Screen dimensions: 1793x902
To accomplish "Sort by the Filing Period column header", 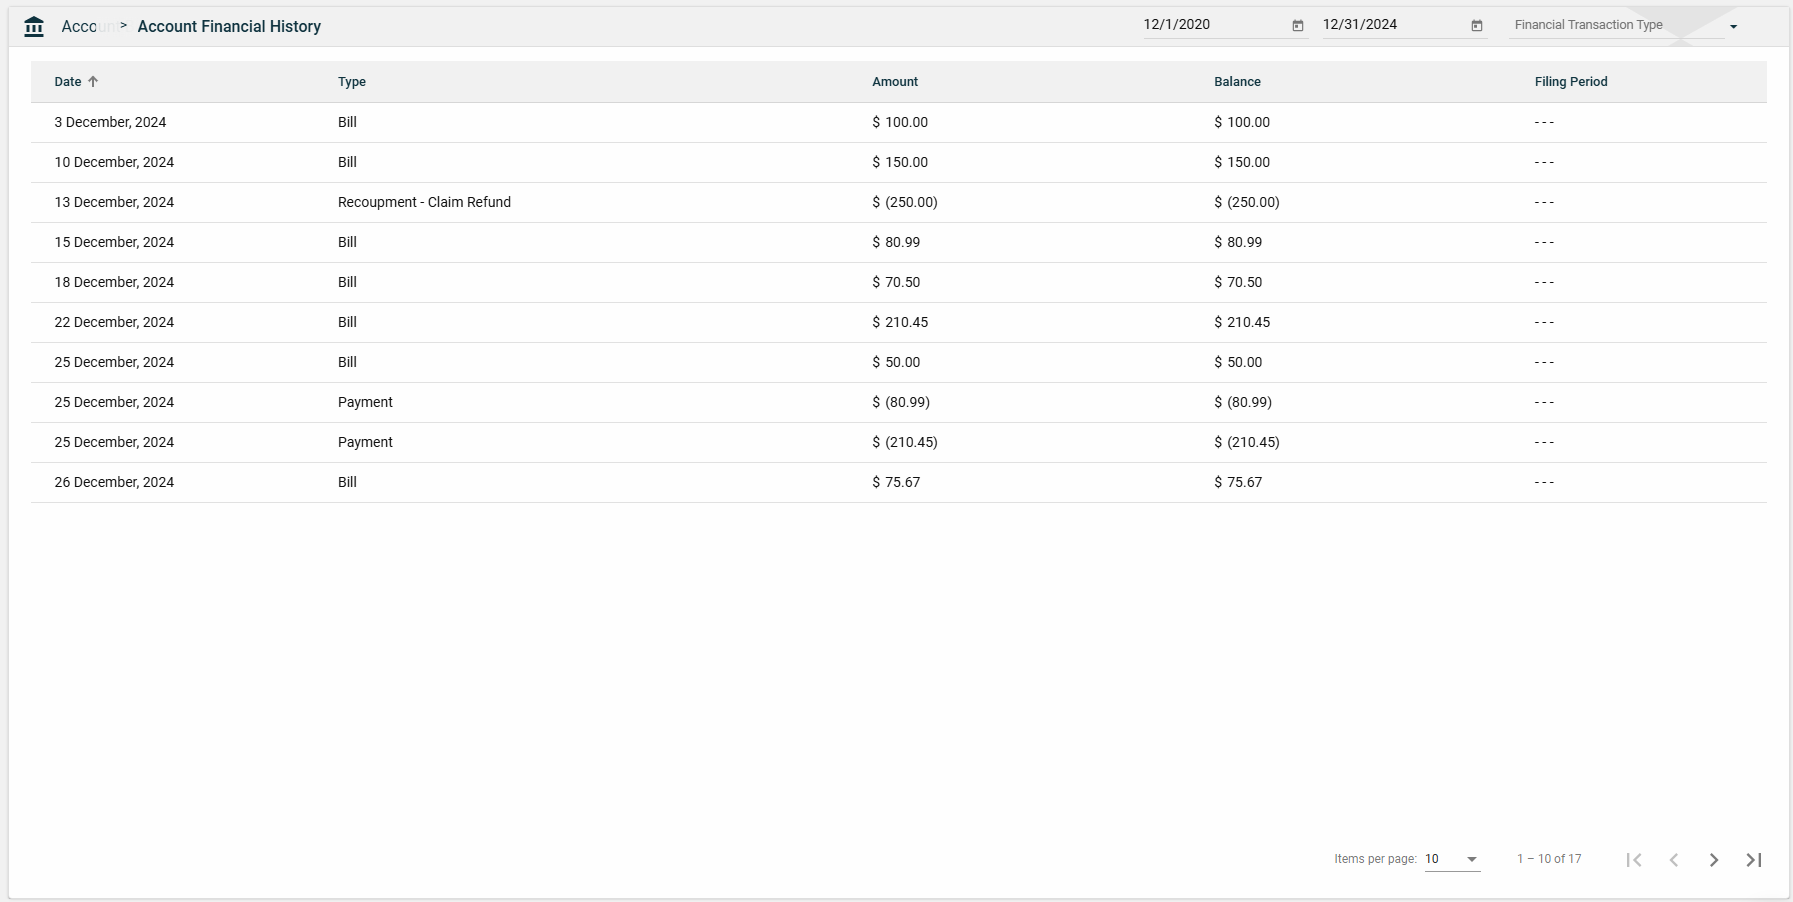I will click(1571, 82).
